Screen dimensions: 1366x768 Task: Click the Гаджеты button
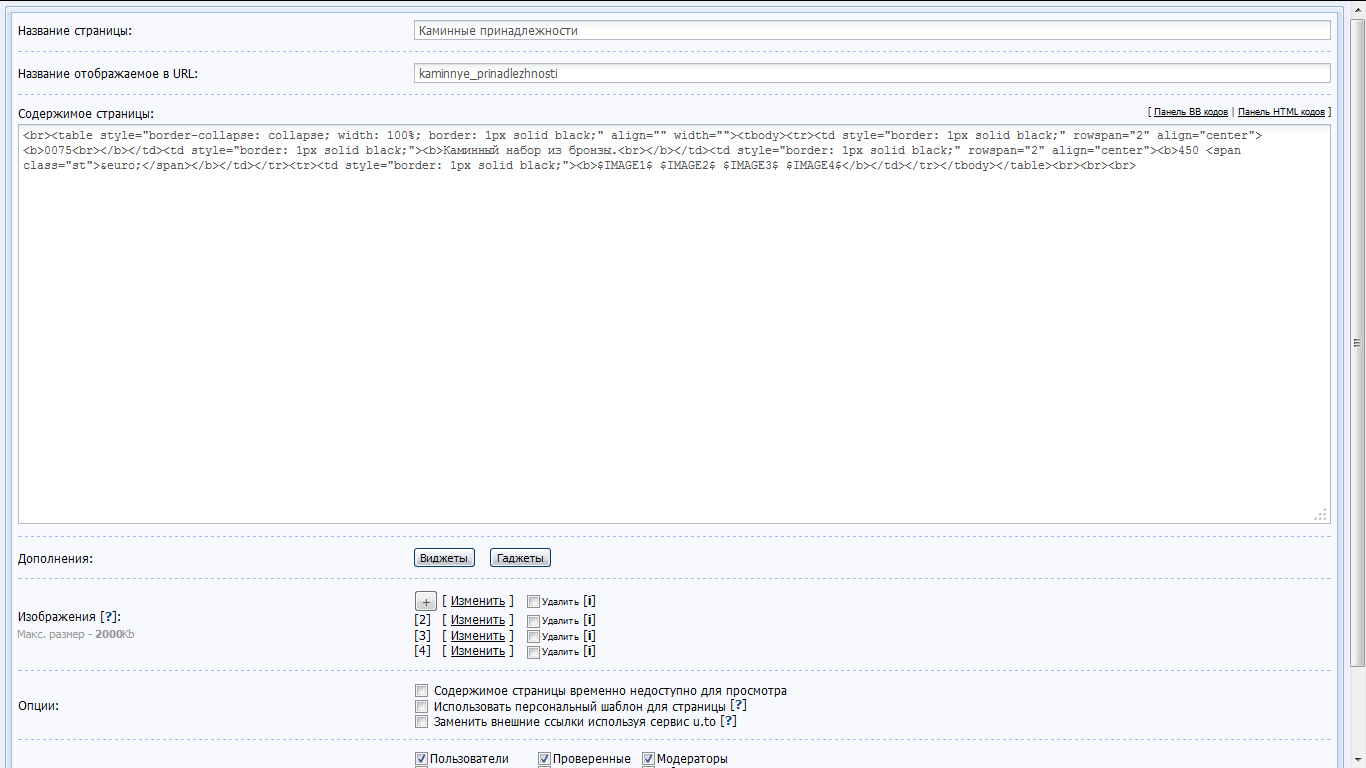[x=520, y=558]
